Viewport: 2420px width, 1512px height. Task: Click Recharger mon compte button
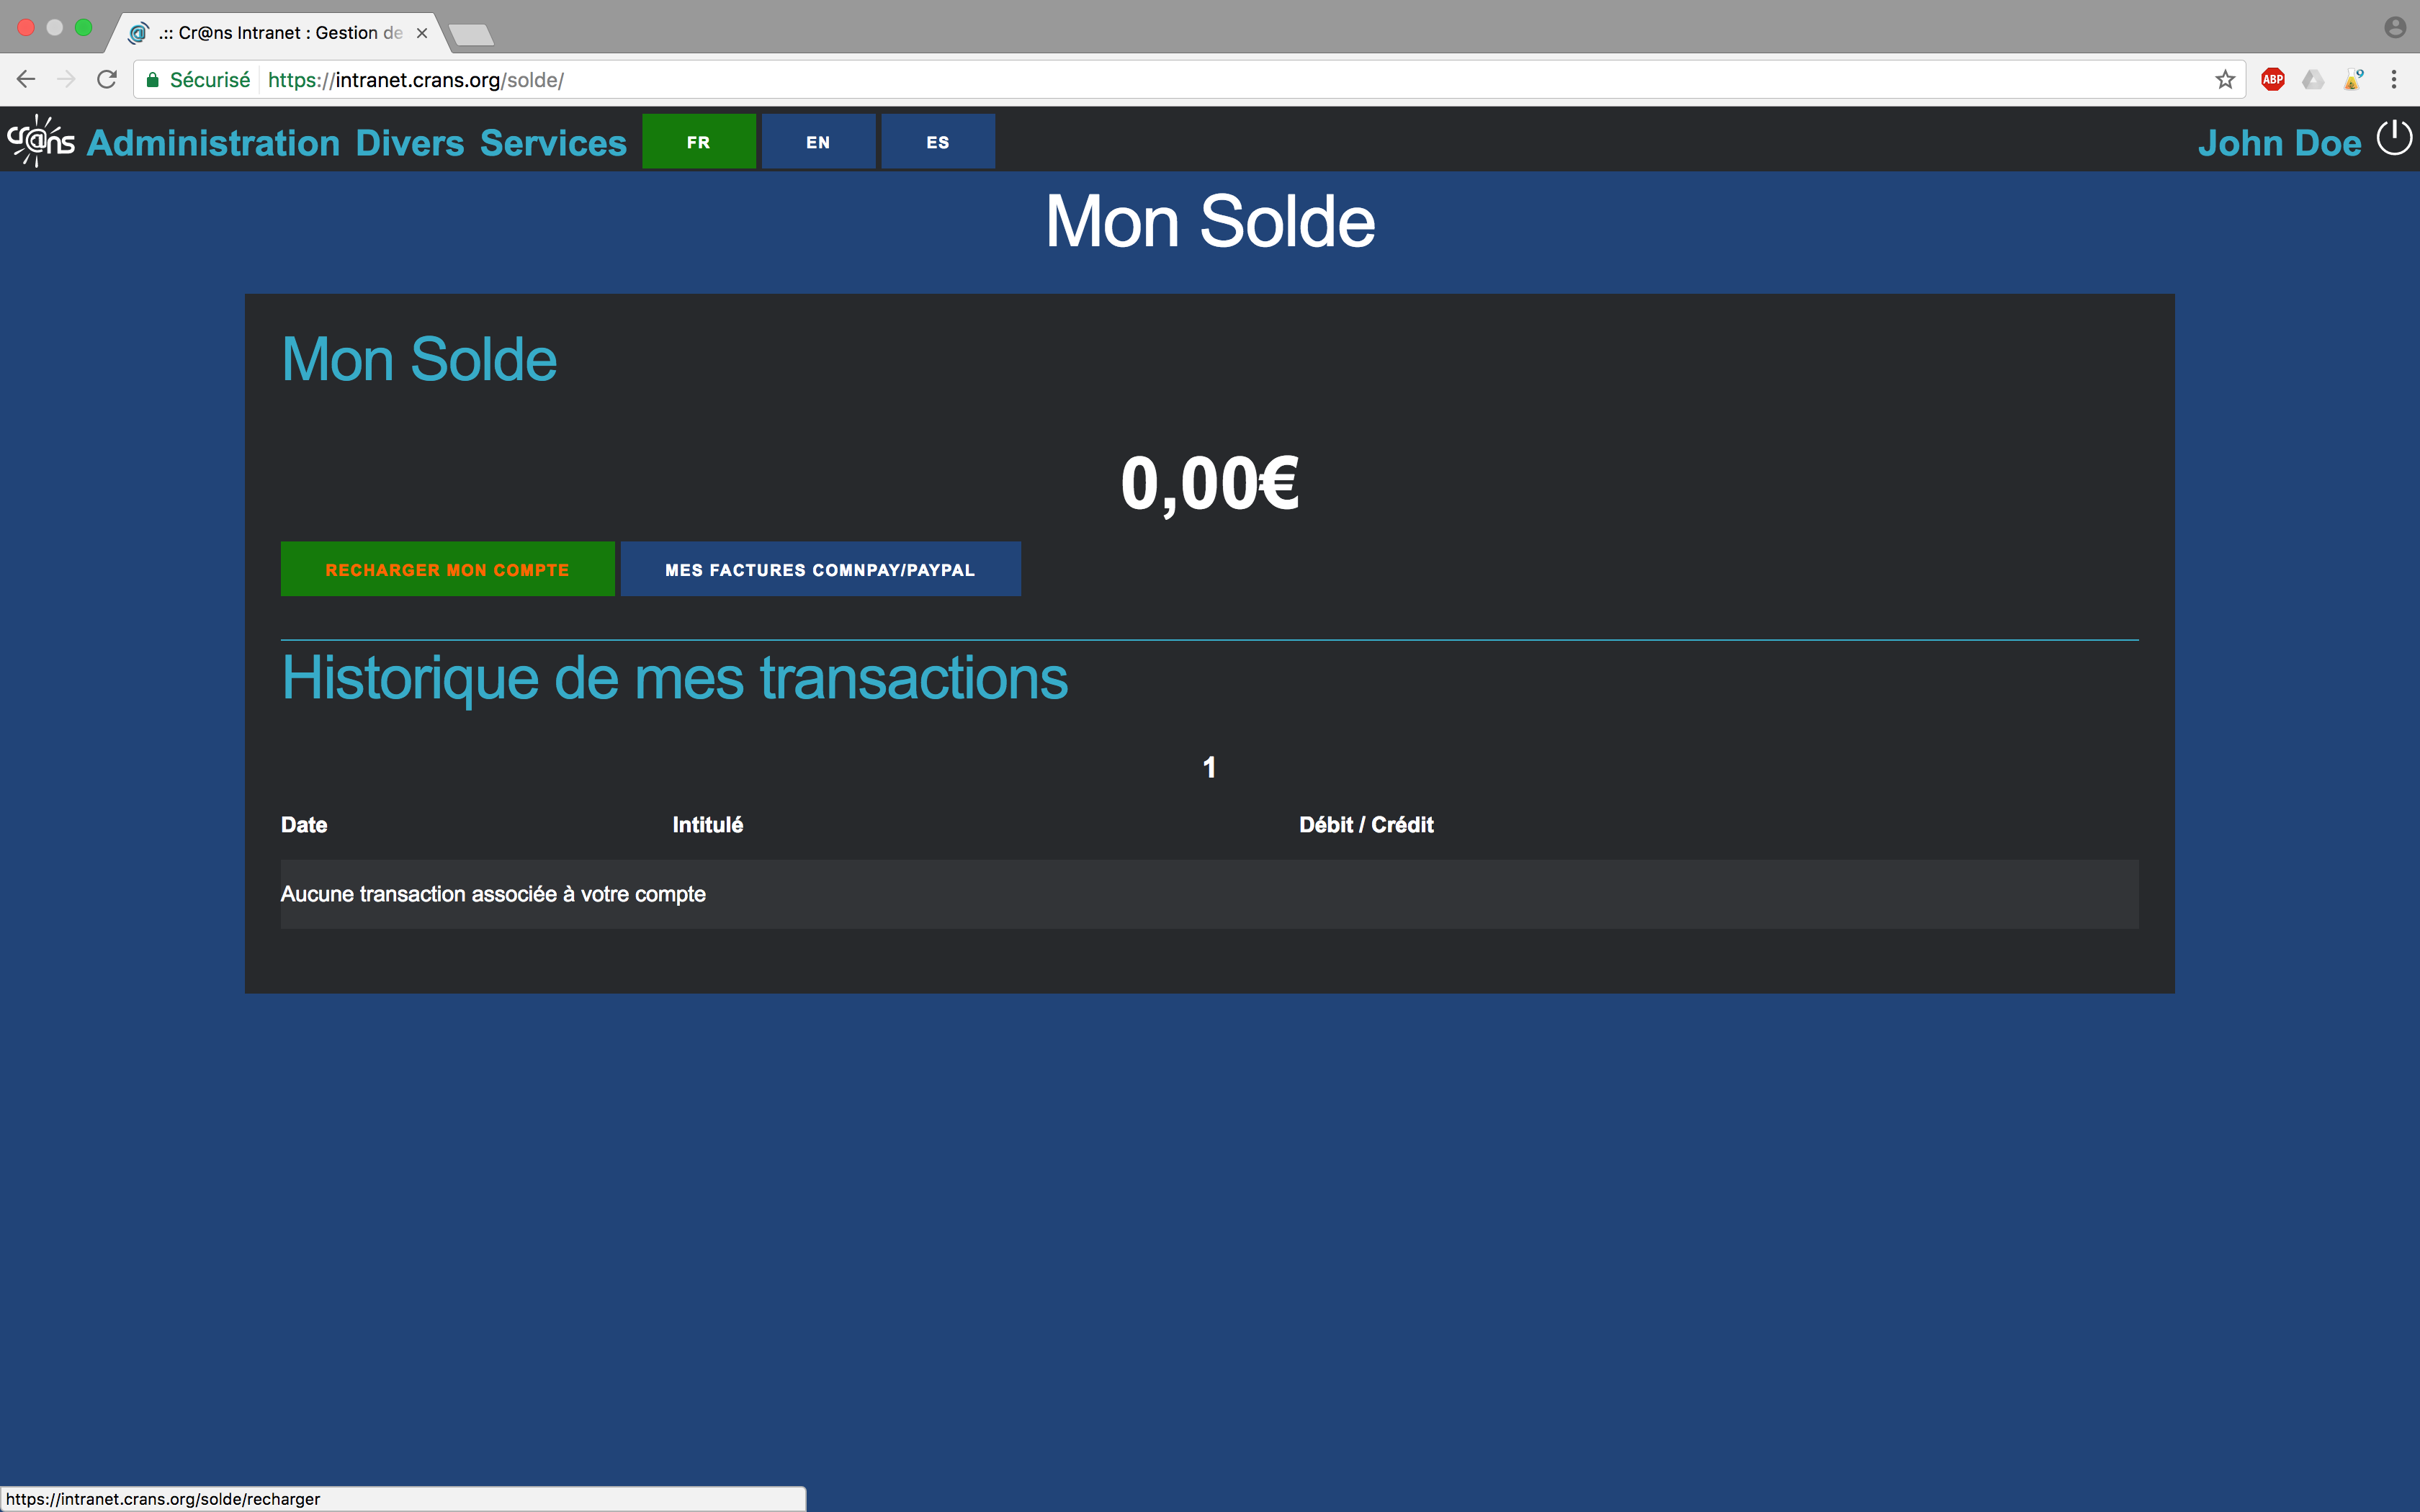(x=447, y=569)
